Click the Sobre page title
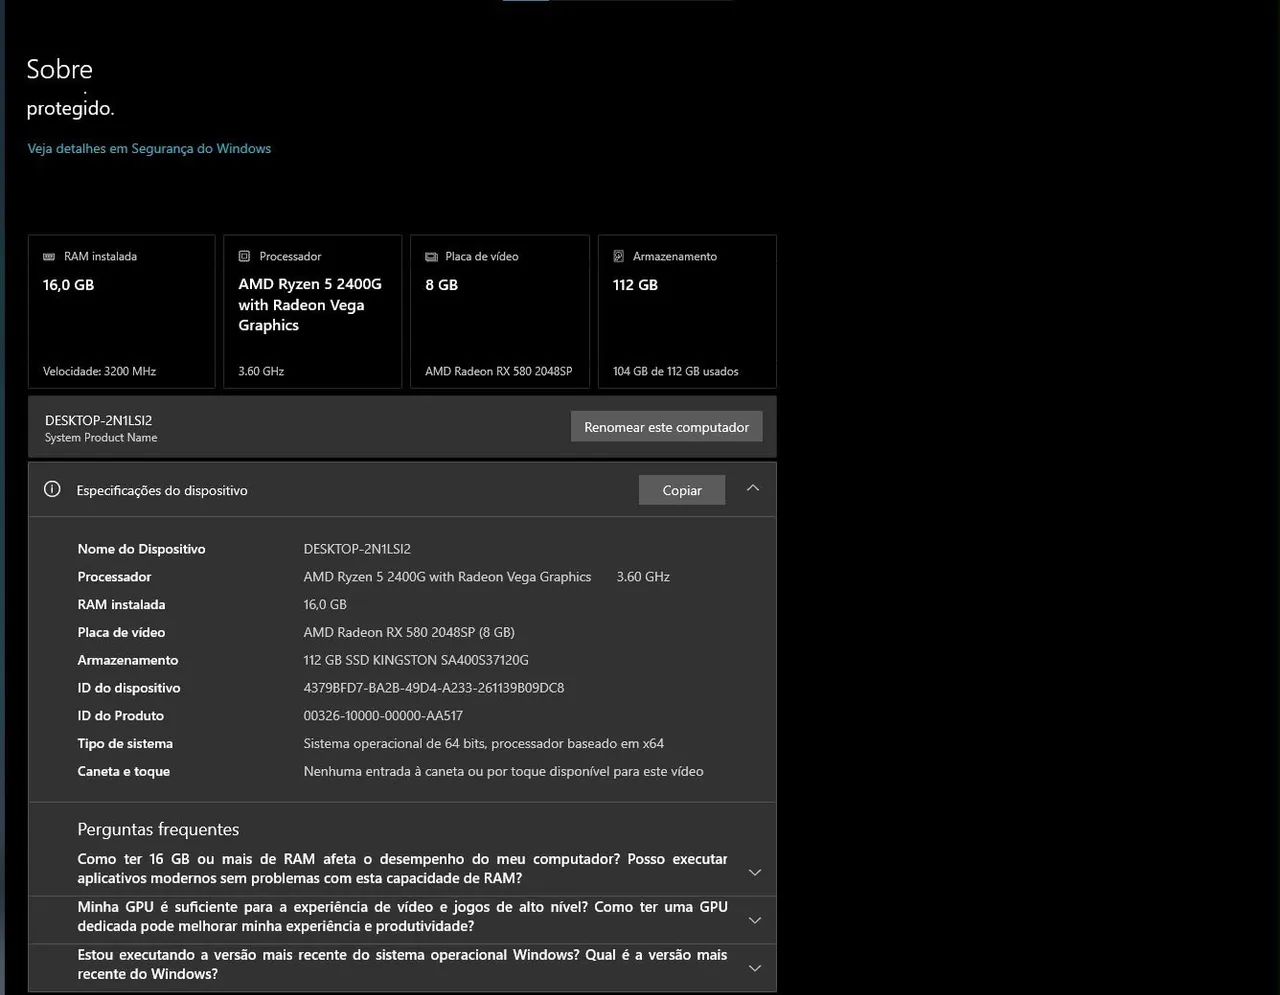 click(x=59, y=69)
